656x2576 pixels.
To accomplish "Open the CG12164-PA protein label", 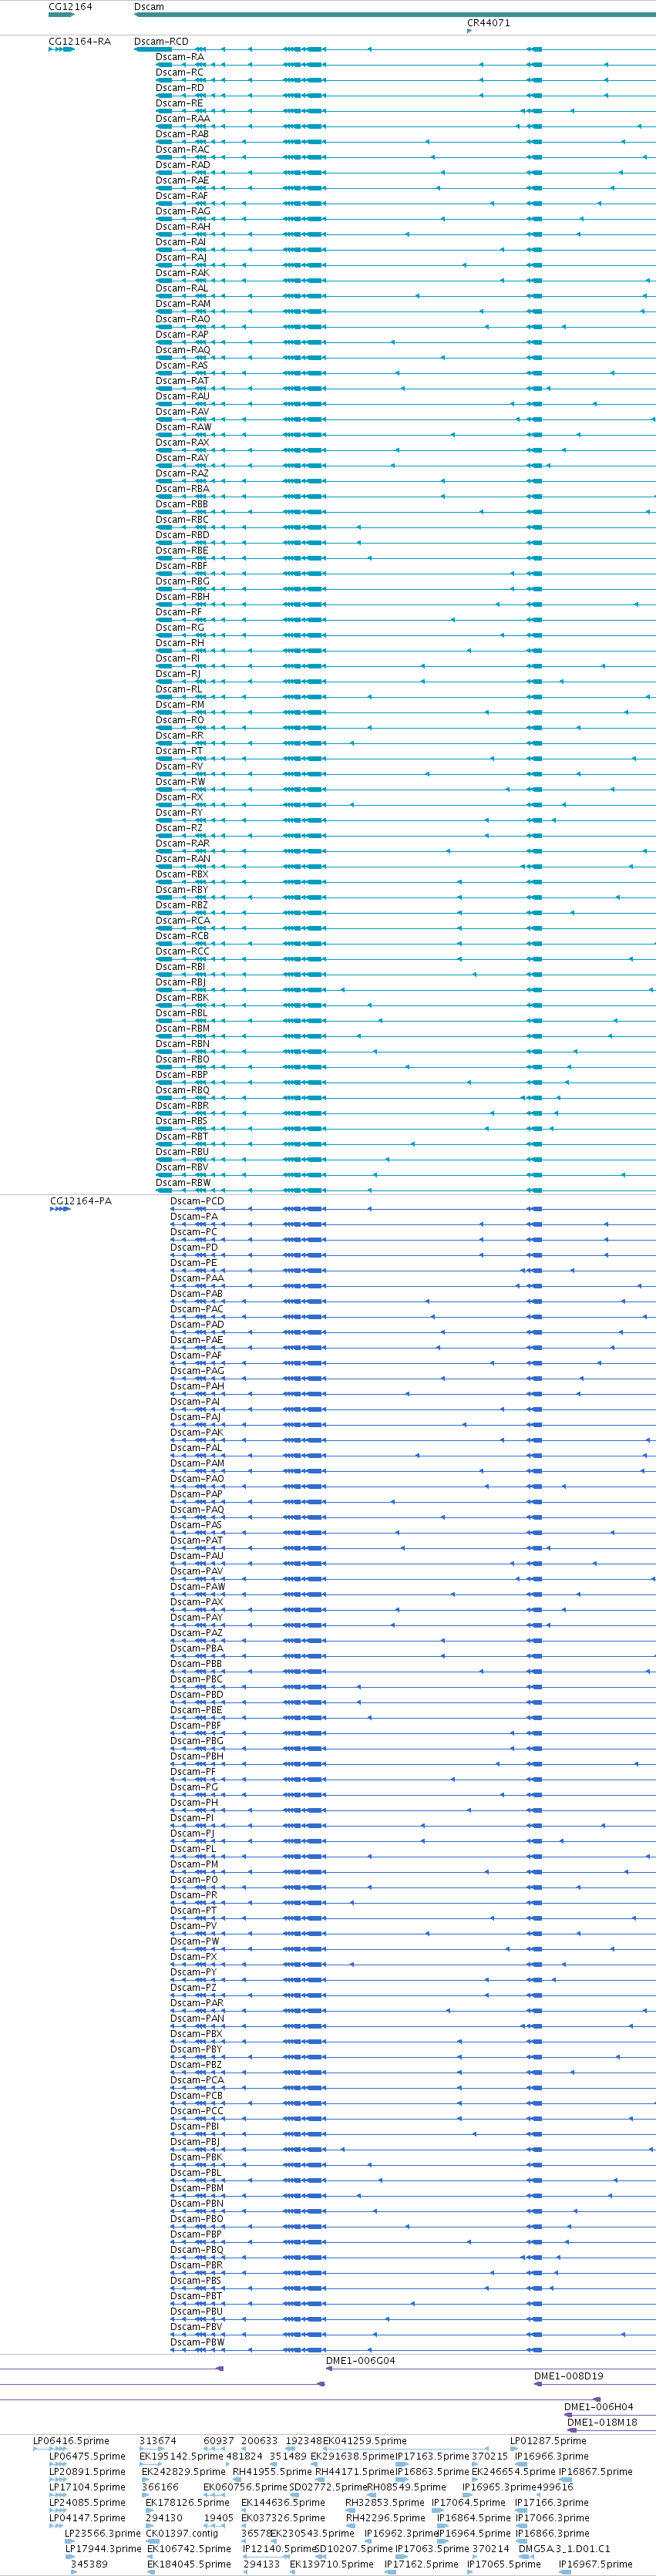I will coord(81,1202).
